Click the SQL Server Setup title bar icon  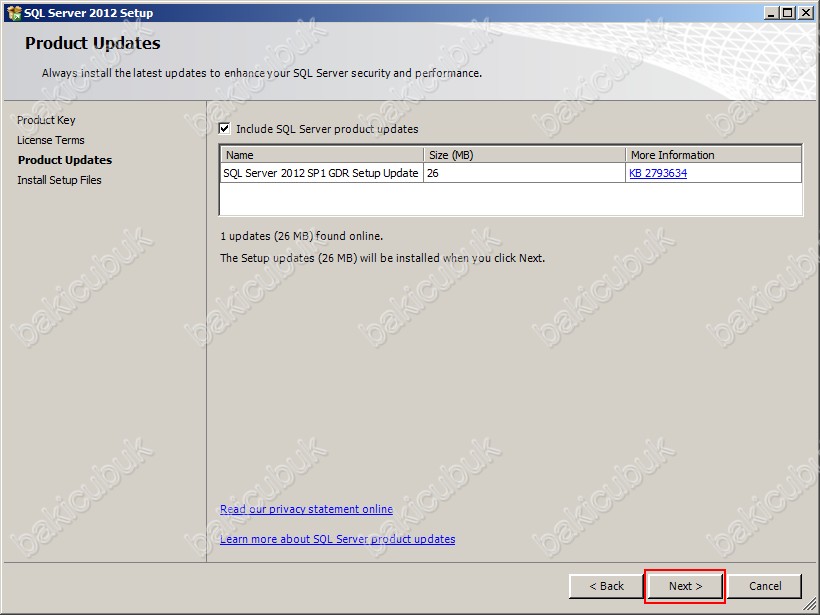(x=14, y=13)
